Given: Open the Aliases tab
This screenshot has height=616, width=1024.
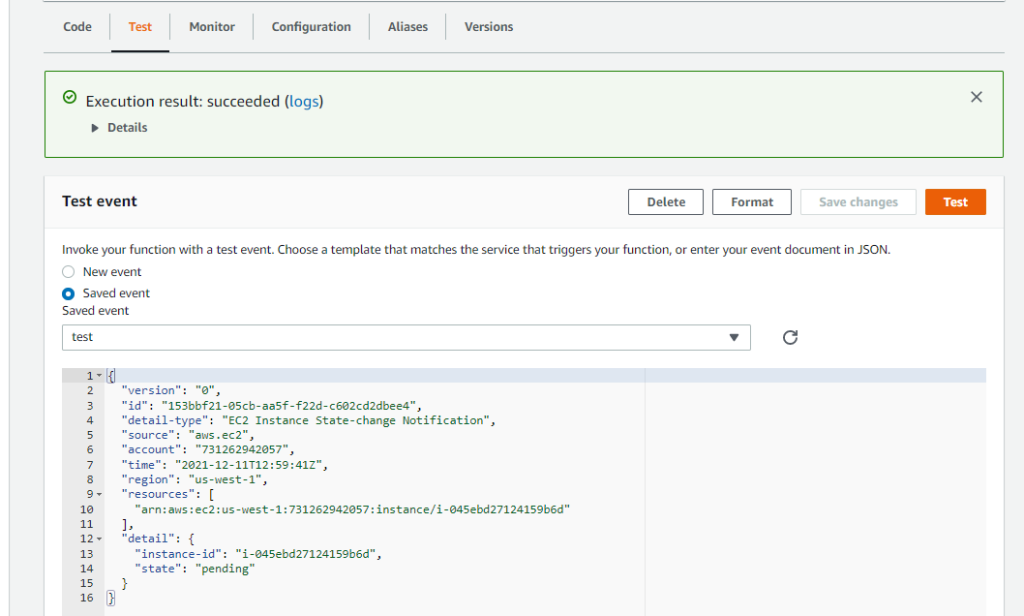Looking at the screenshot, I should (x=407, y=27).
